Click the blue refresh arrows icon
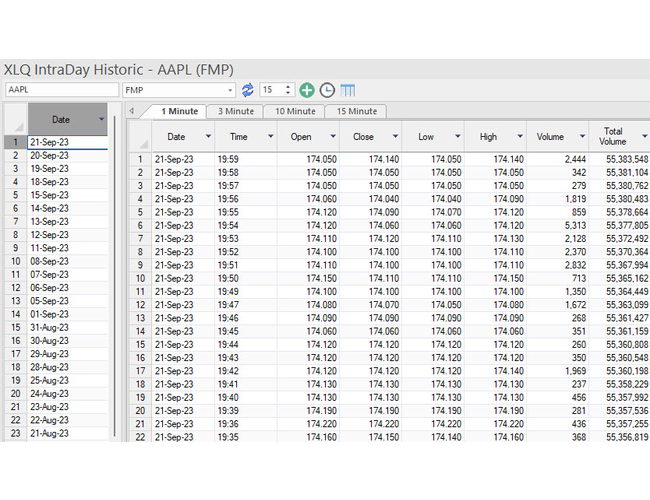 [x=247, y=90]
